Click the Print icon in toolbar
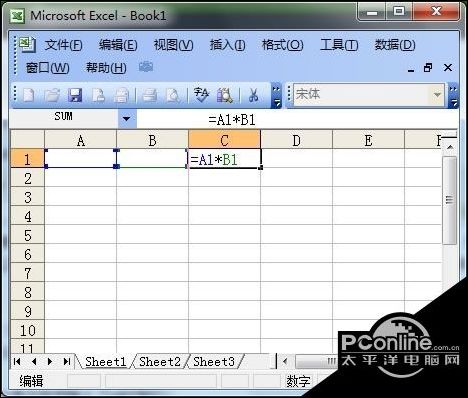468x398 pixels. click(x=150, y=95)
